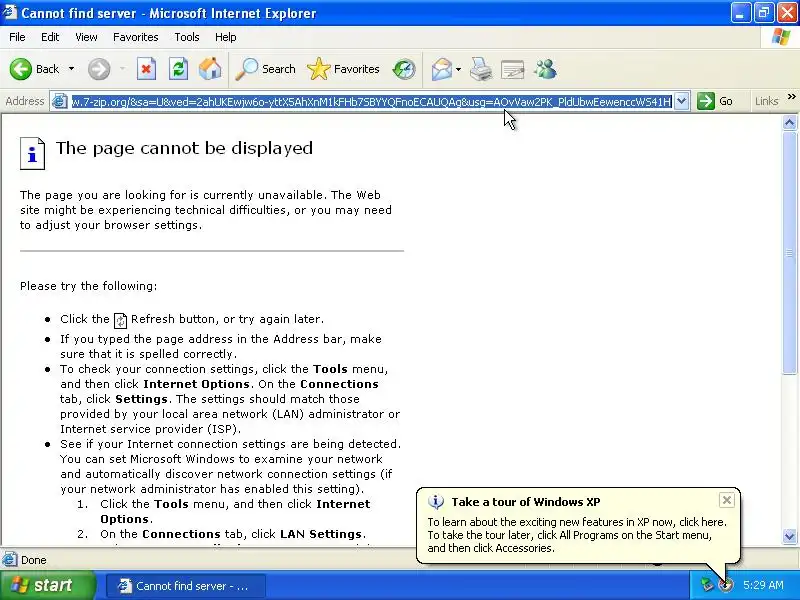This screenshot has height=600, width=800.
Task: Click the Print icon
Action: pos(481,69)
